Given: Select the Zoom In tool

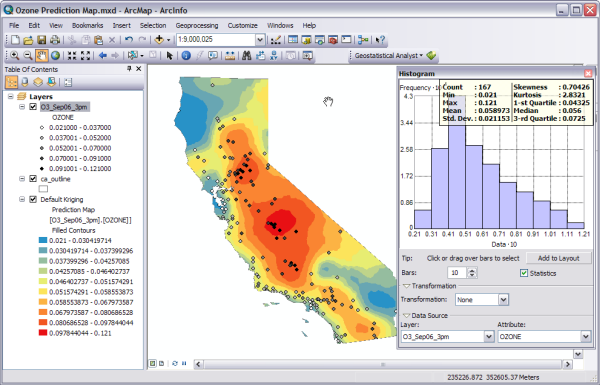Looking at the screenshot, I should click(x=15, y=56).
